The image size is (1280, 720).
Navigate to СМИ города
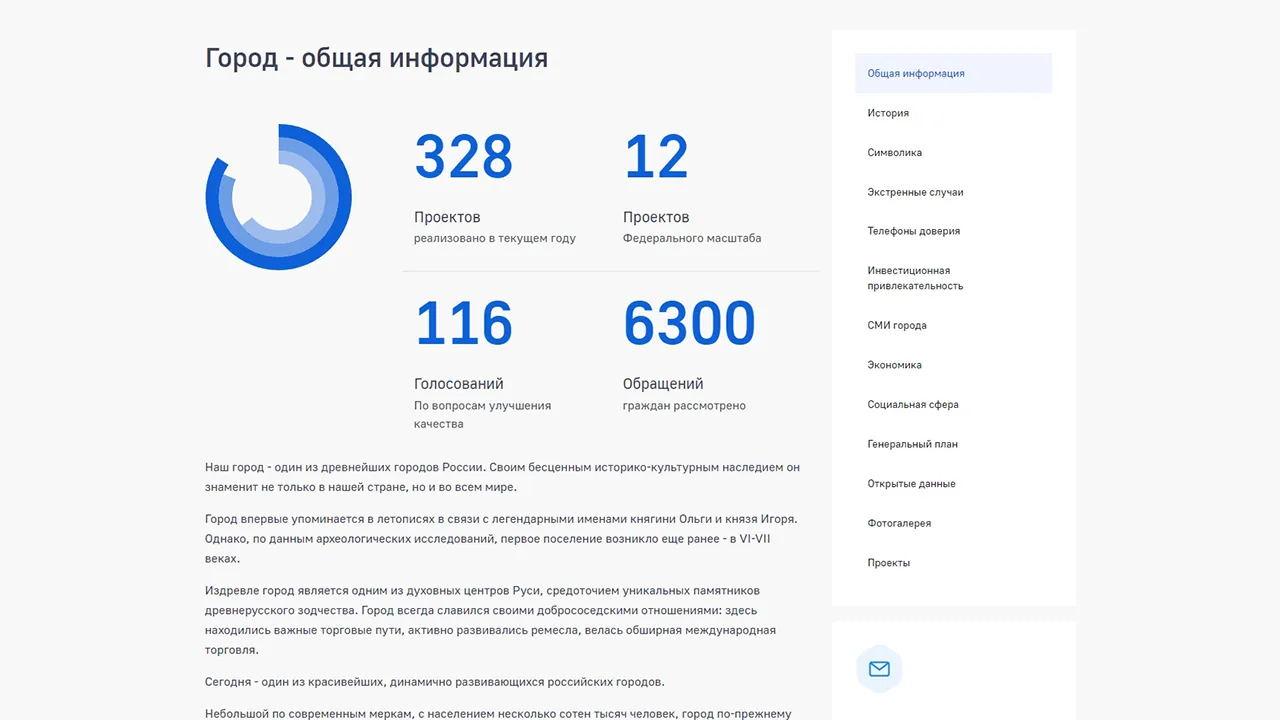897,325
